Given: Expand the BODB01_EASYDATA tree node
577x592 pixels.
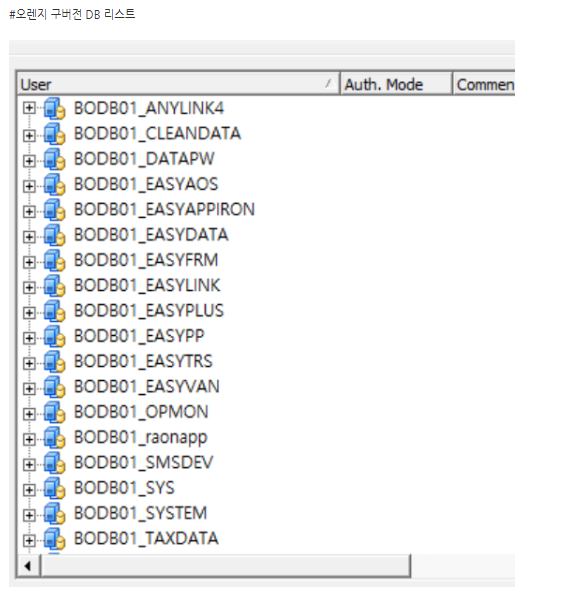Looking at the screenshot, I should point(29,237).
